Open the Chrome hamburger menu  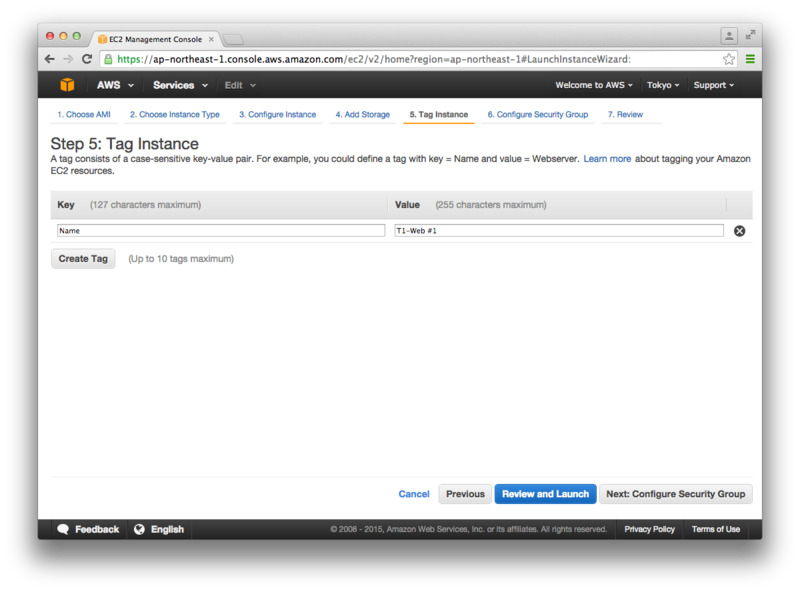[750, 59]
